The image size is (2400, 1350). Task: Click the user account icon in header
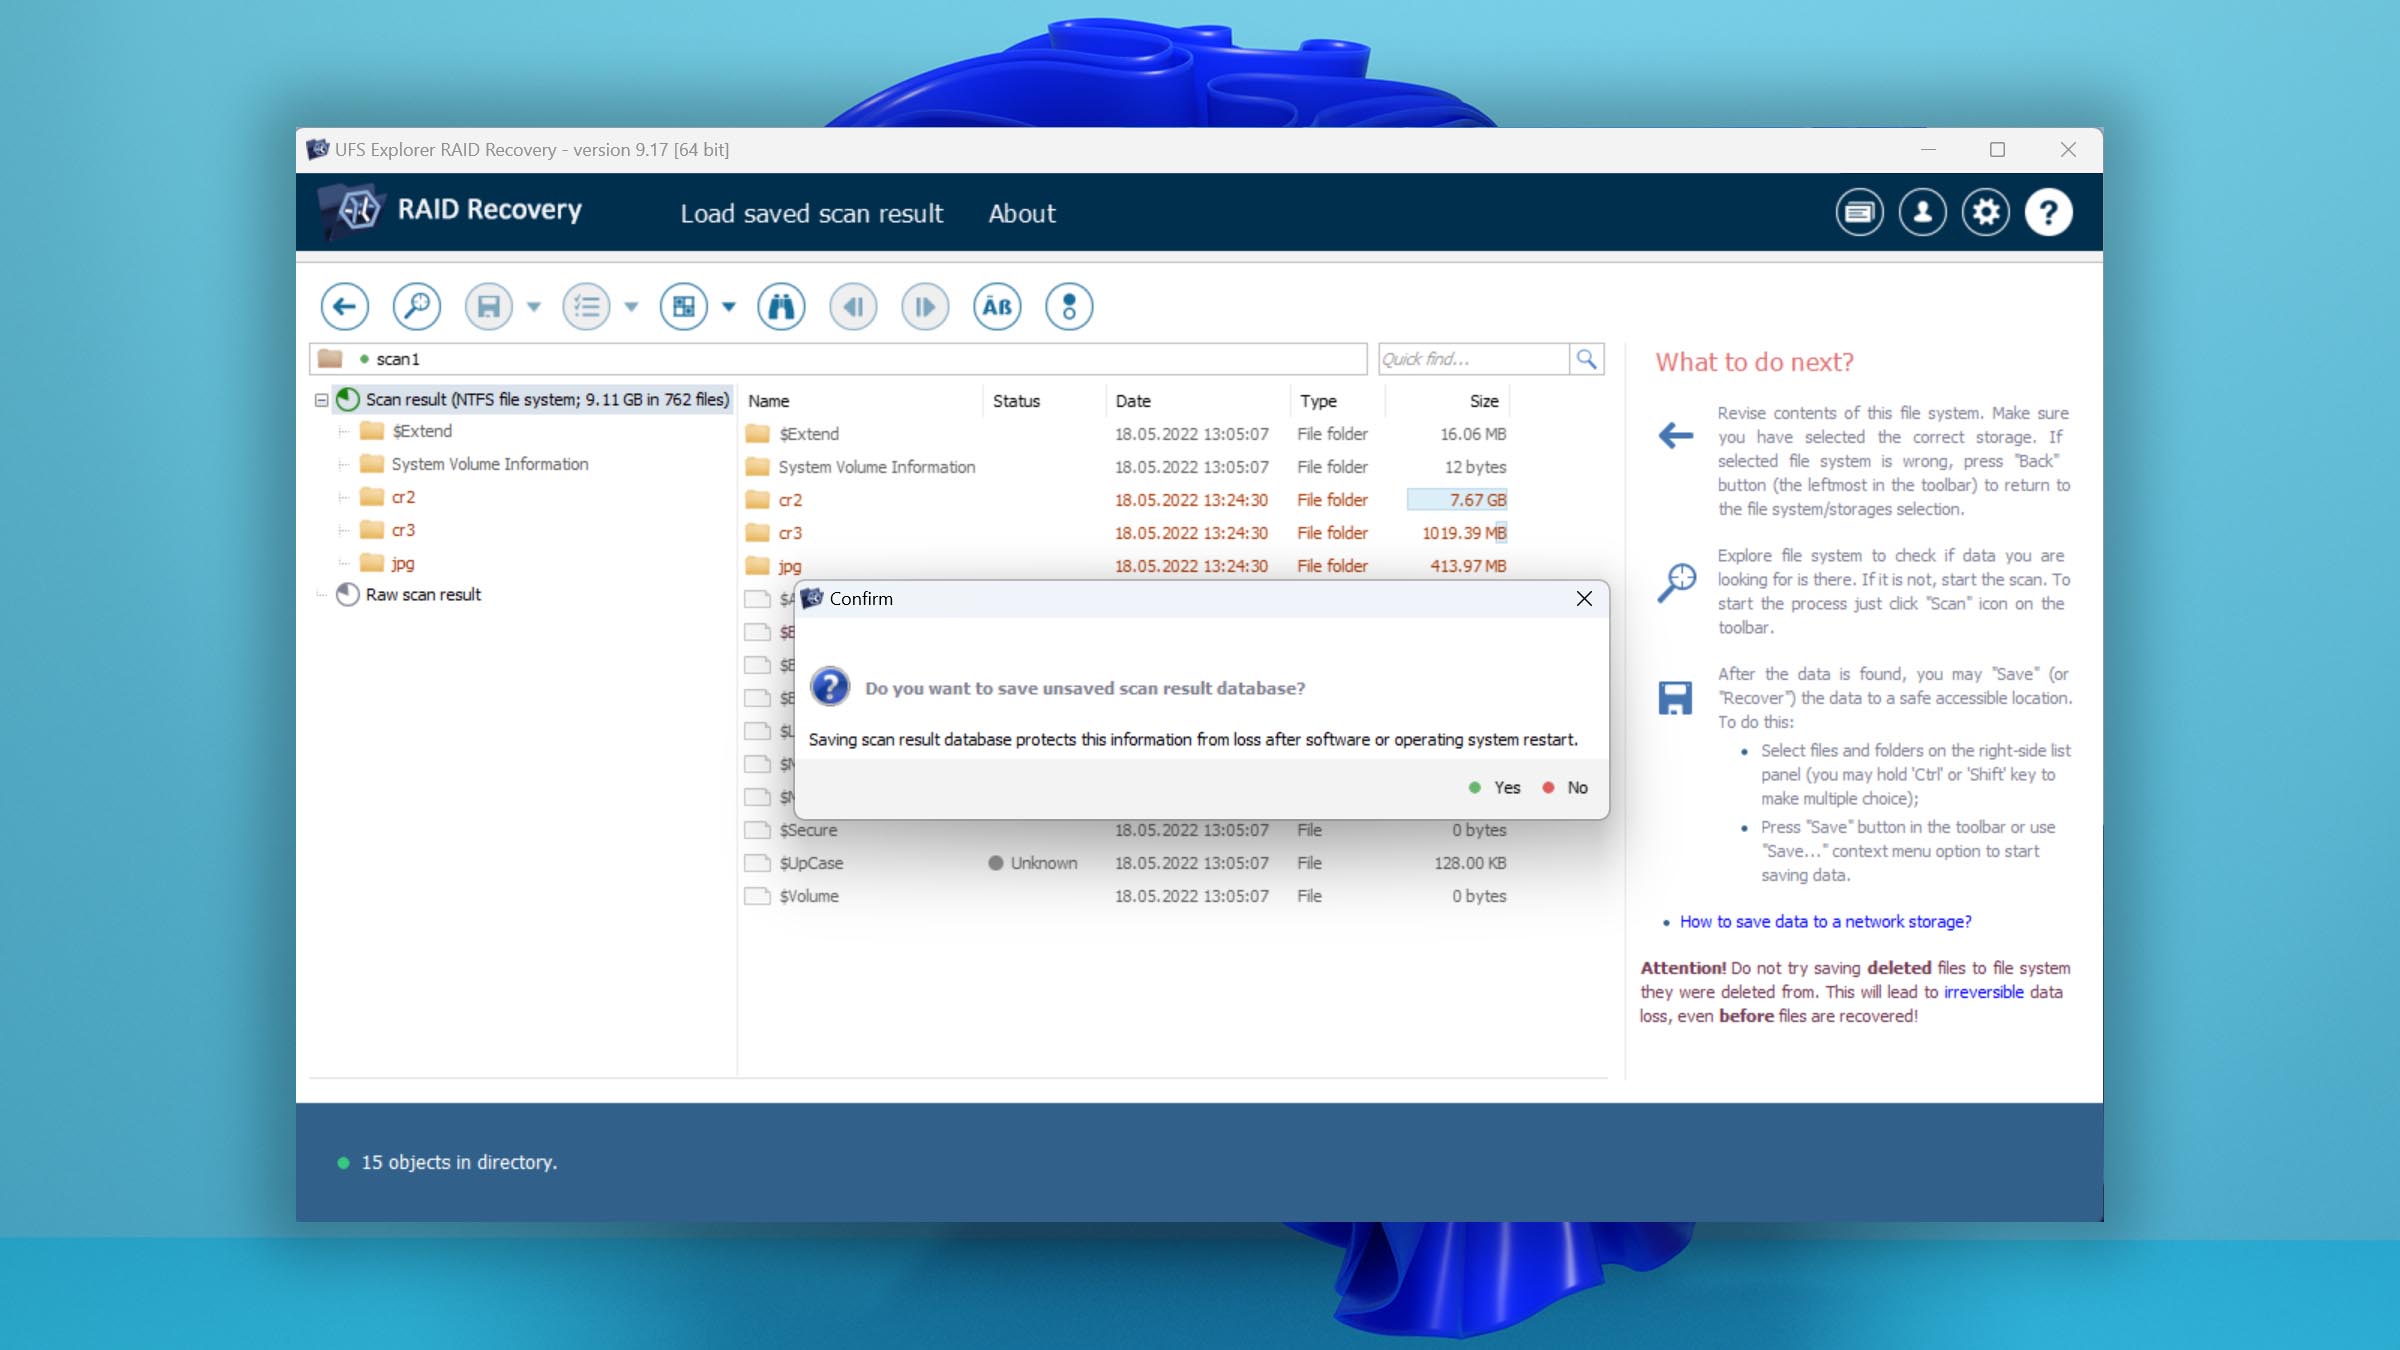[1922, 212]
